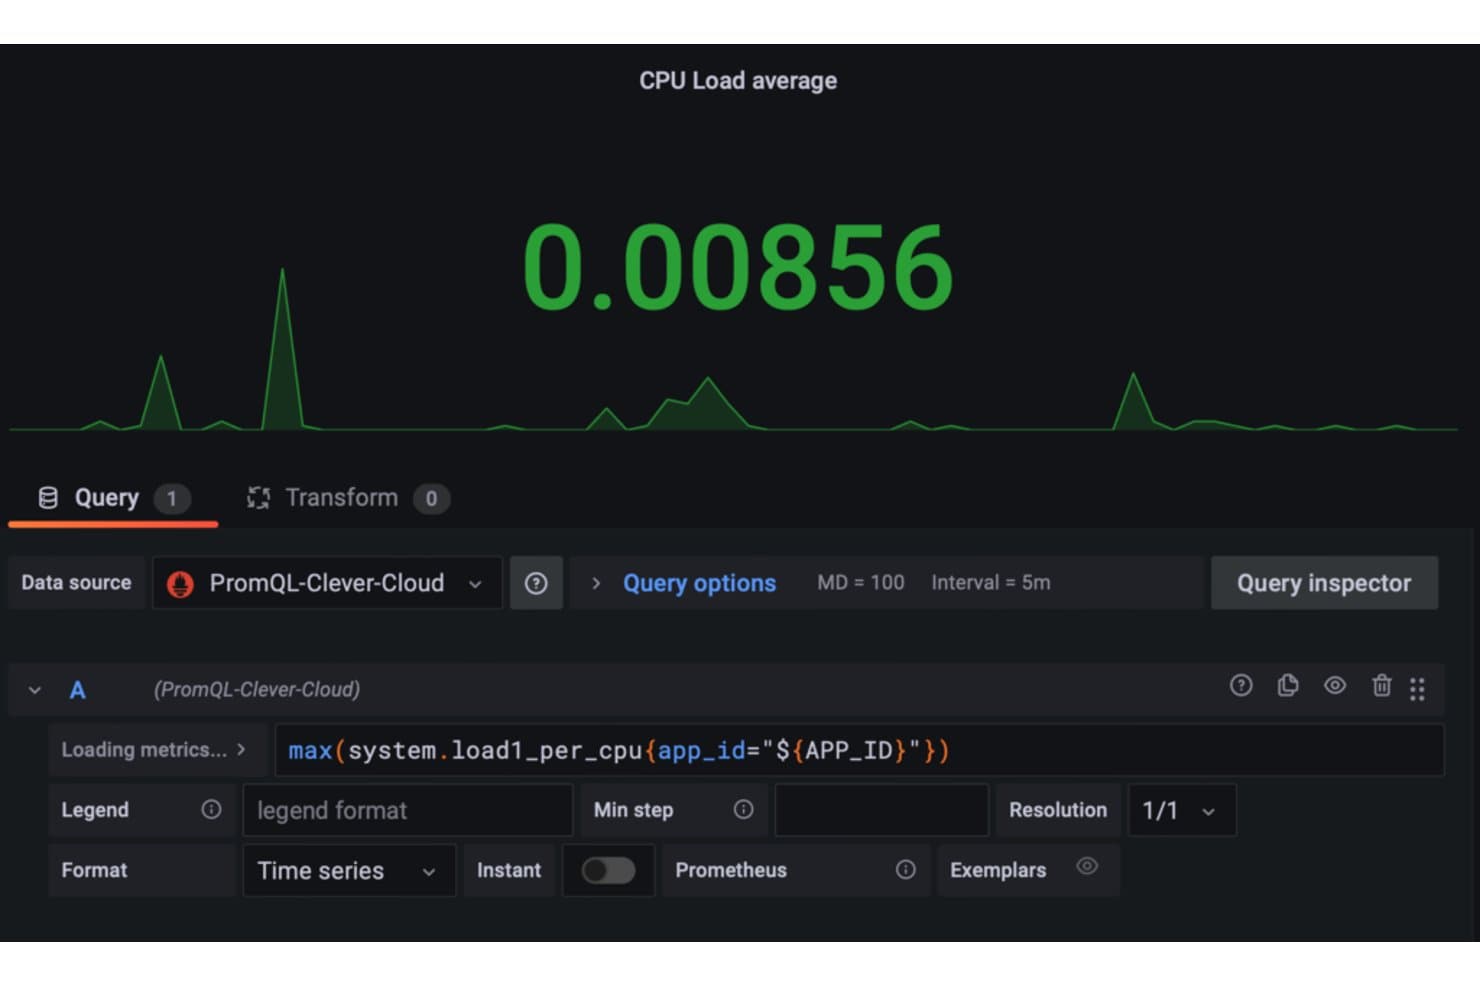Viewport: 1480px width, 987px height.
Task: Show info icon next to Prometheus
Action: tap(905, 870)
